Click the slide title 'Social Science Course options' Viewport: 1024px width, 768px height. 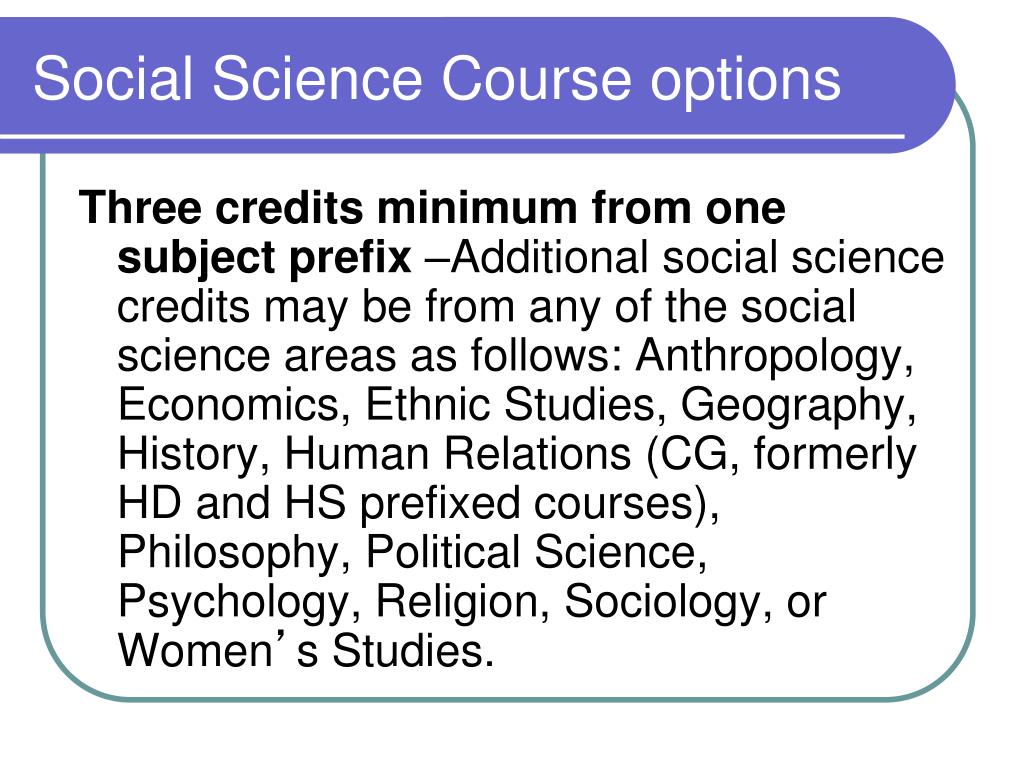437,79
